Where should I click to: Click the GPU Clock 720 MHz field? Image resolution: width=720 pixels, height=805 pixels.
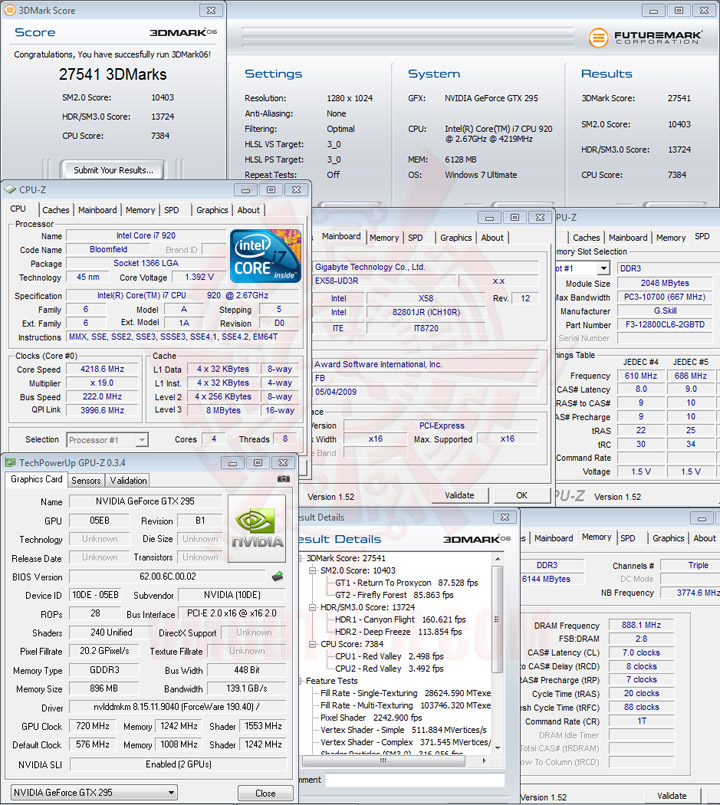[92, 726]
